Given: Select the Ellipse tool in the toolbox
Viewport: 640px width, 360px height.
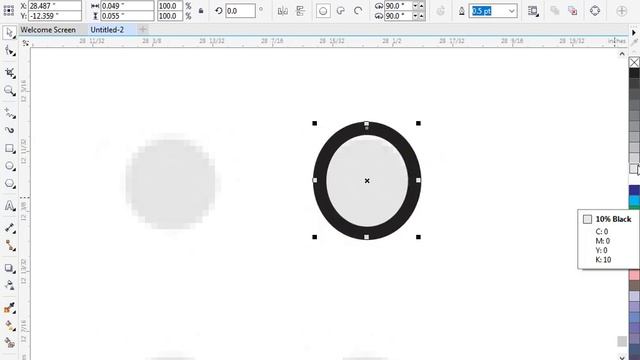Looking at the screenshot, I should point(9,166).
